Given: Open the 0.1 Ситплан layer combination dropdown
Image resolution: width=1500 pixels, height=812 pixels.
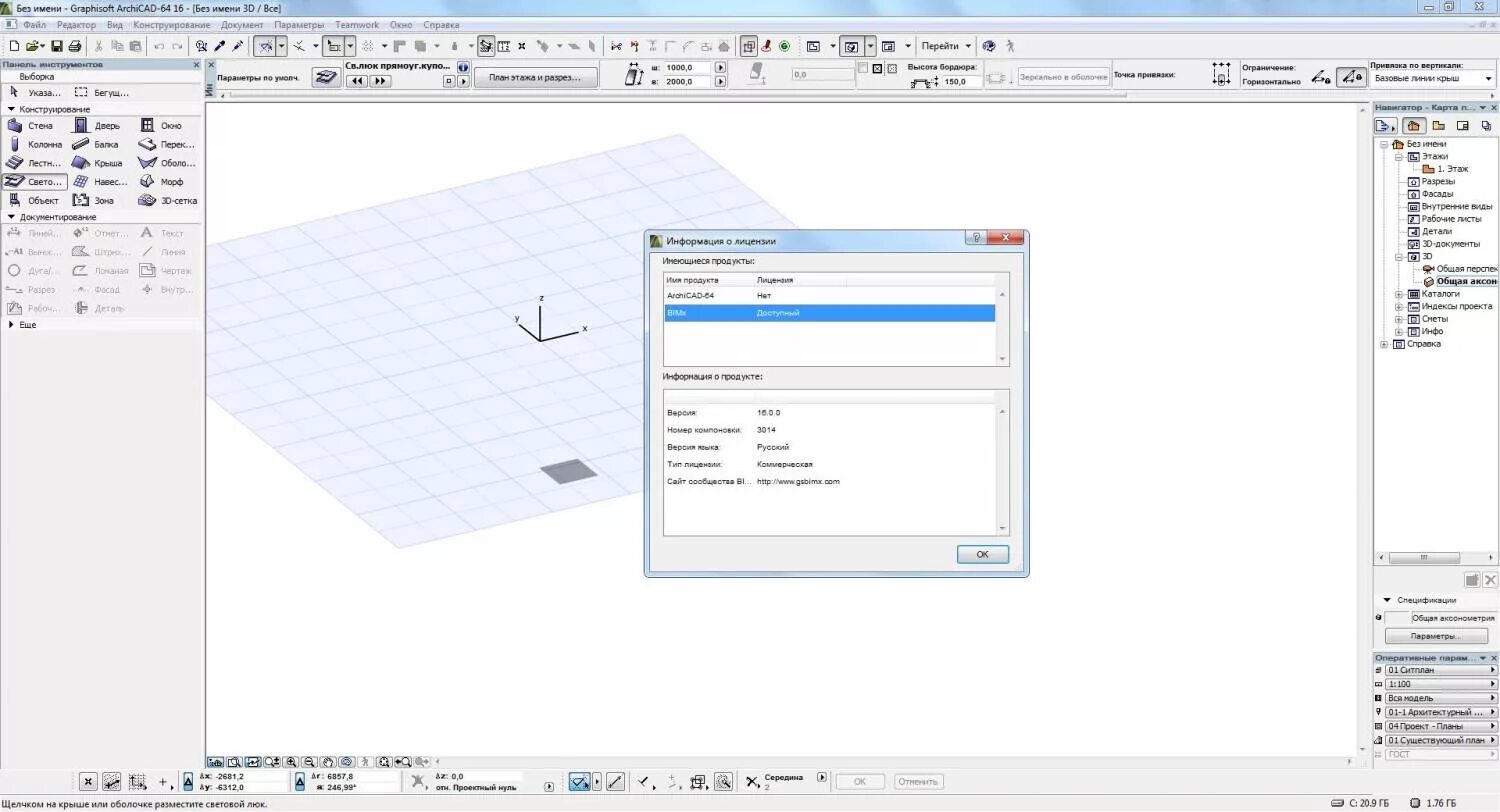Looking at the screenshot, I should [x=1442, y=670].
